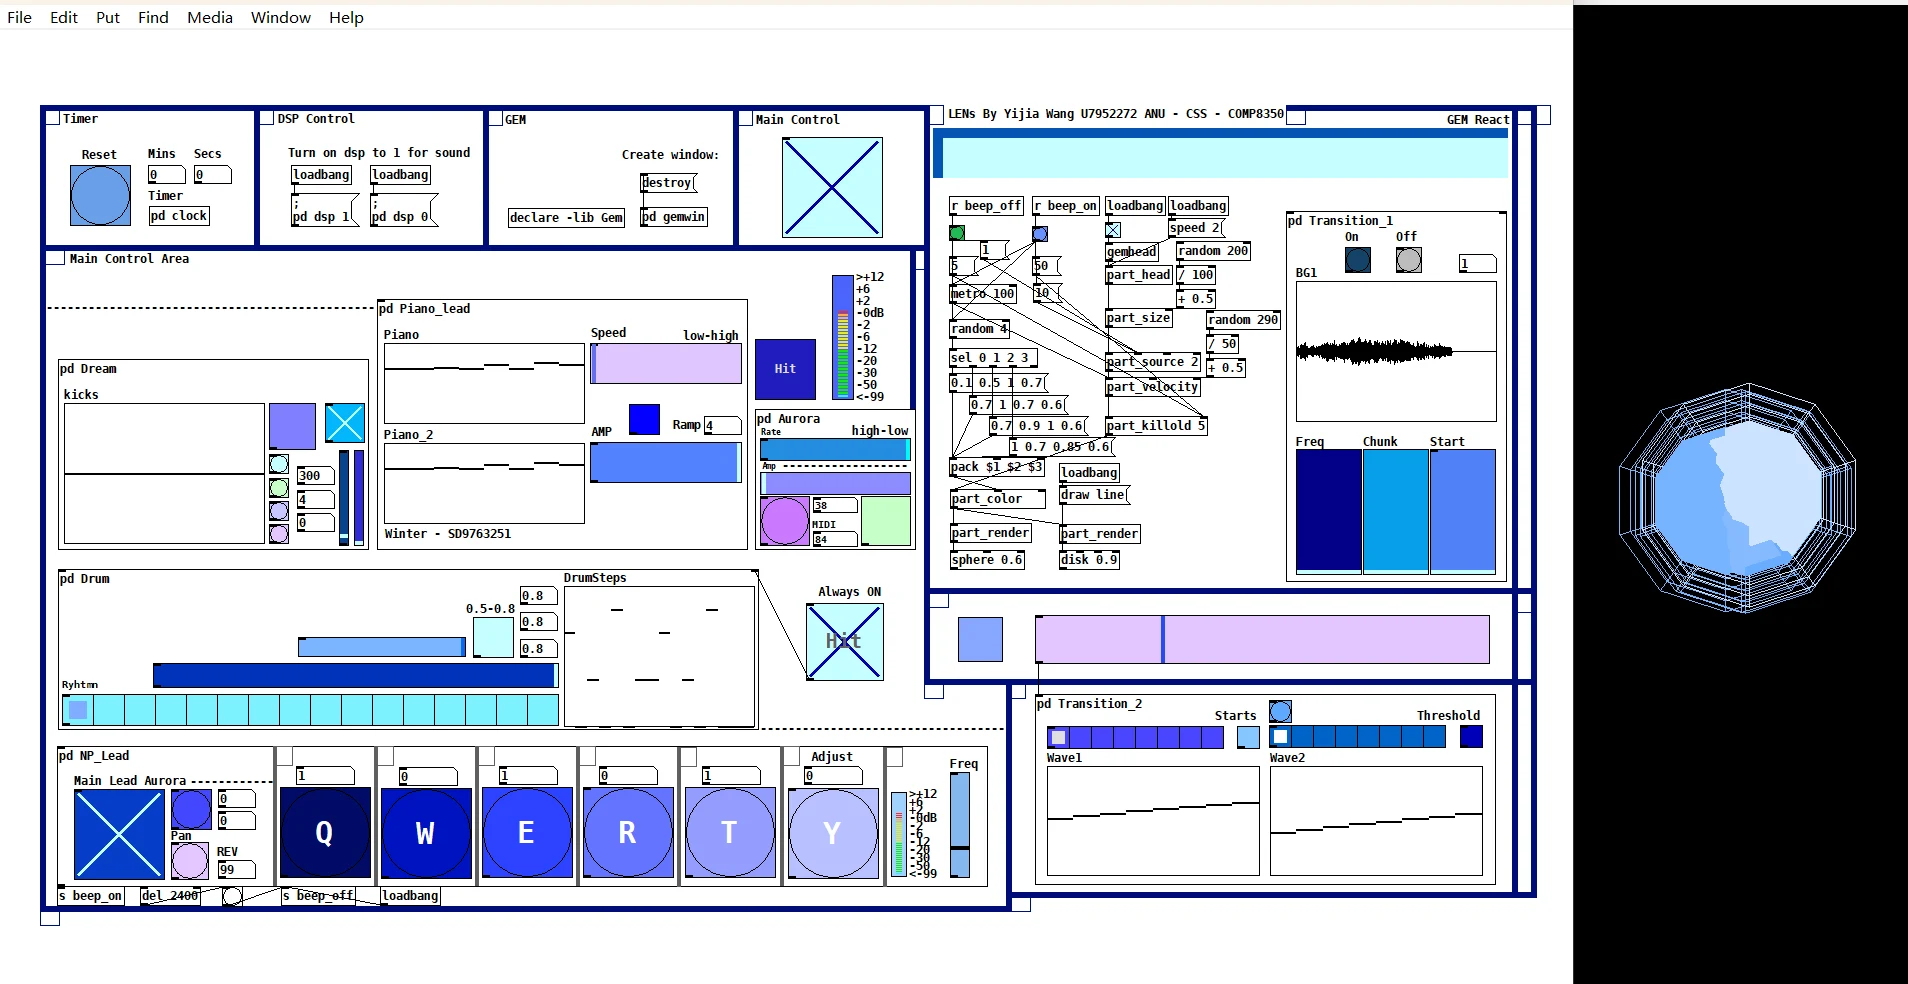
Task: Click the Ramp number box showing 4
Action: point(722,426)
